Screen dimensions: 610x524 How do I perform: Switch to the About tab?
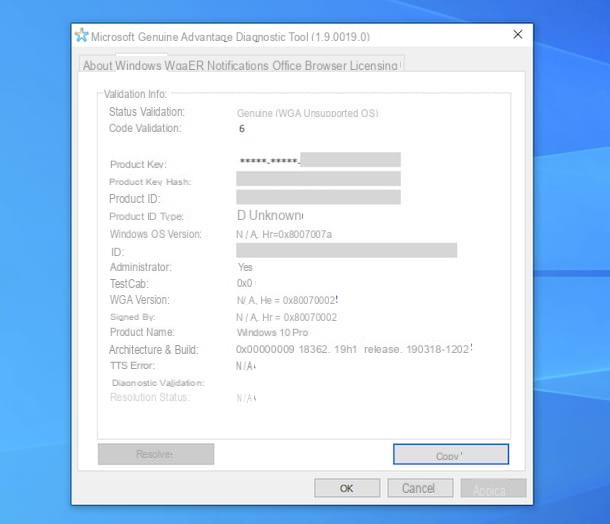[98, 66]
